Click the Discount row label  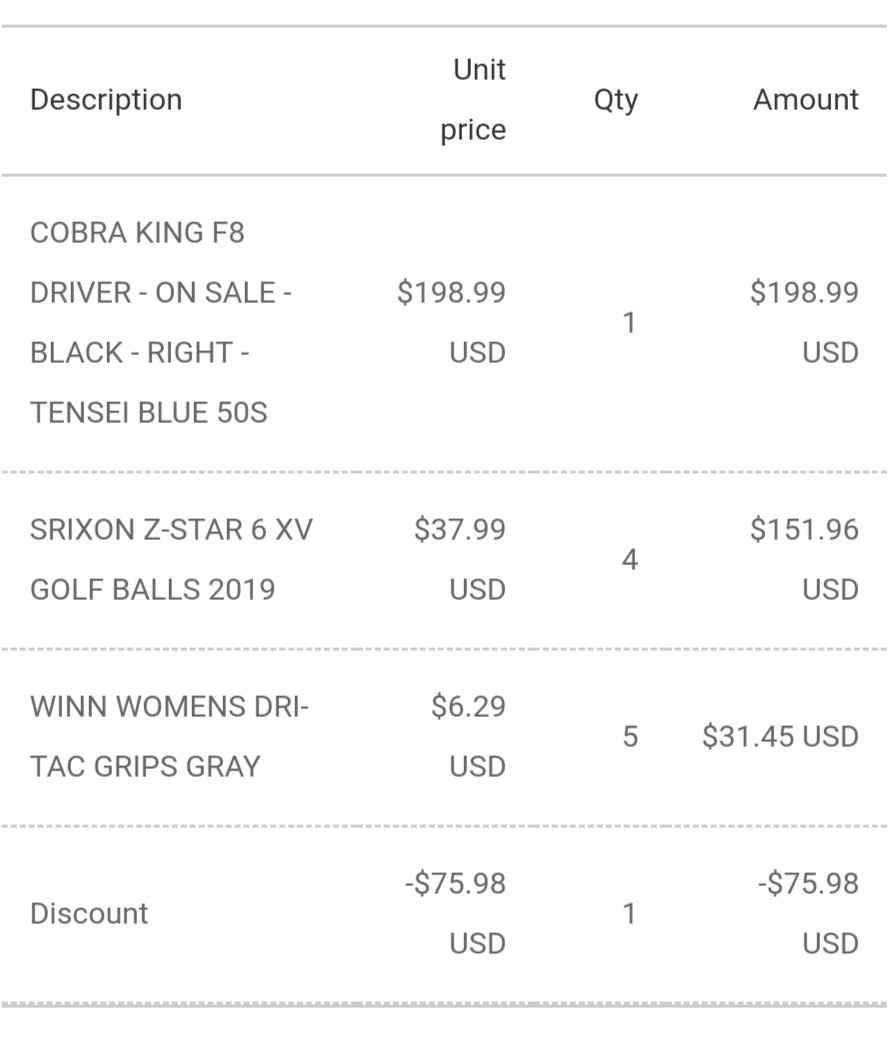pyautogui.click(x=89, y=914)
